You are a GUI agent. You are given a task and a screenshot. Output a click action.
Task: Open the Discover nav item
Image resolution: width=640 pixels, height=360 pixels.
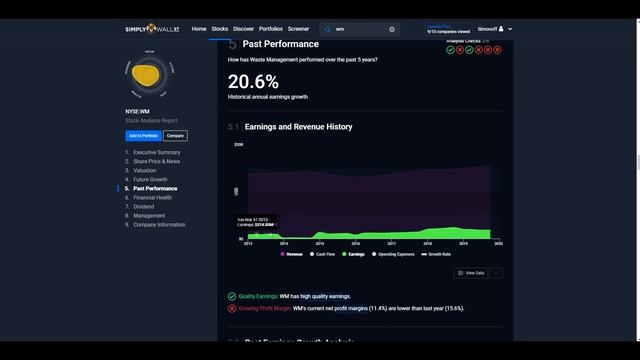[x=243, y=29]
